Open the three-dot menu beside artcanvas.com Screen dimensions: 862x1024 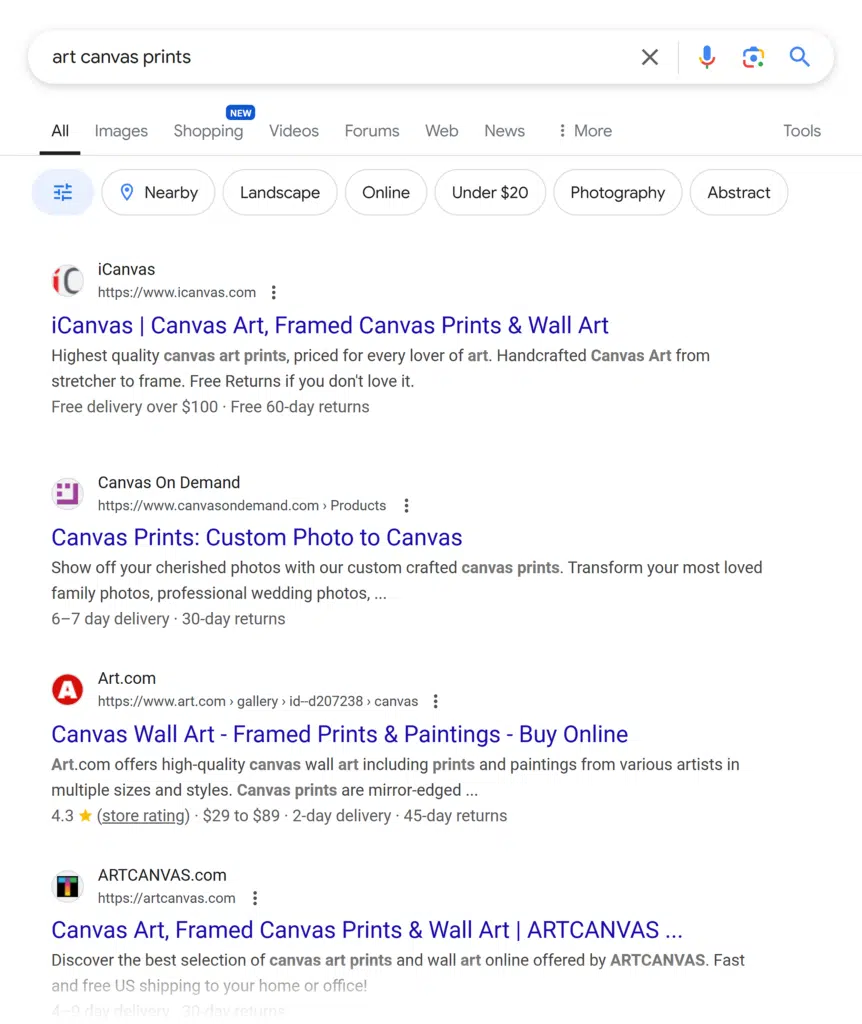pyautogui.click(x=255, y=898)
